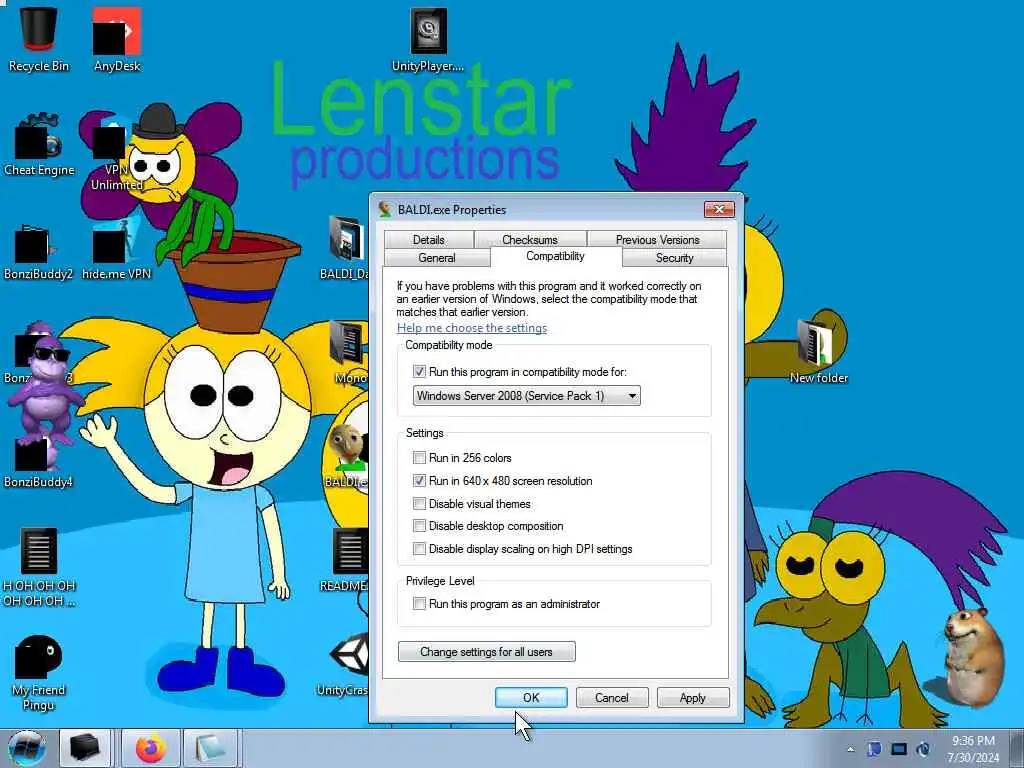Check Disable display scaling on high DPI
Screen dimensions: 1024x768
[x=419, y=549]
